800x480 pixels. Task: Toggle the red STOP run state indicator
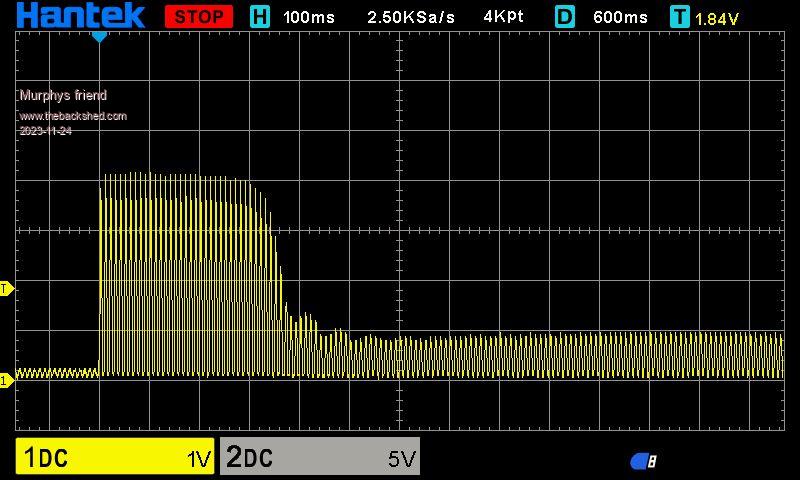(x=198, y=17)
